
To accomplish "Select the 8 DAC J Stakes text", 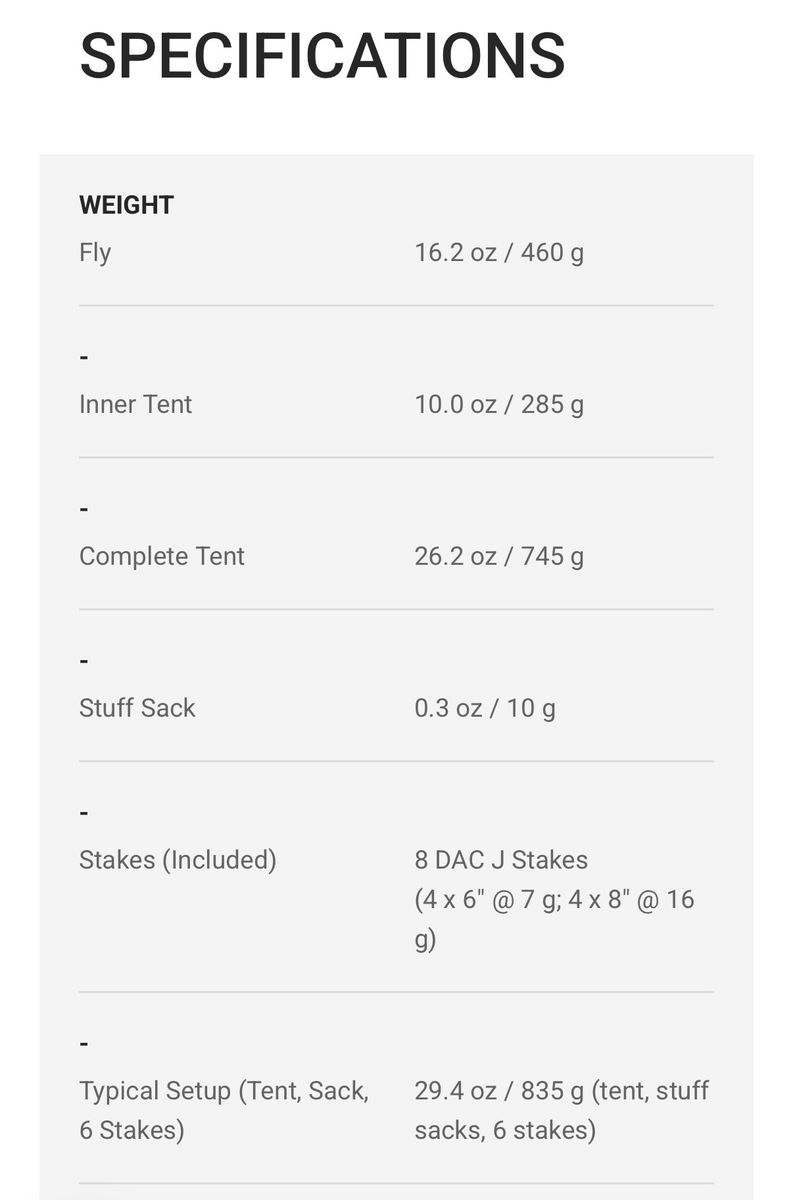I will click(501, 860).
